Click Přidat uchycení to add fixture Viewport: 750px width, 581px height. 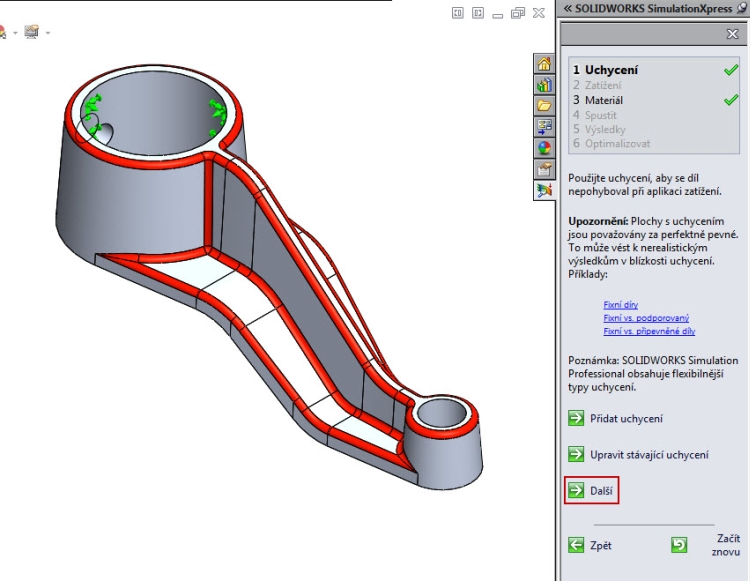click(616, 418)
